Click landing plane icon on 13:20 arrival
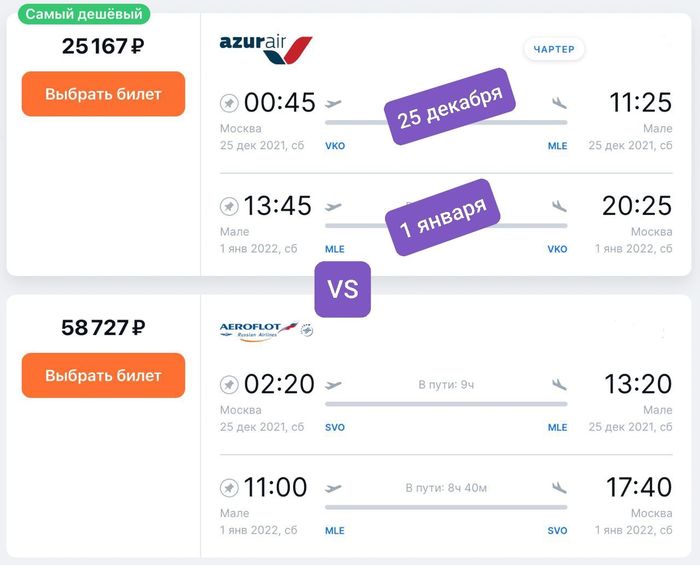The height and width of the screenshot is (565, 700). click(559, 384)
